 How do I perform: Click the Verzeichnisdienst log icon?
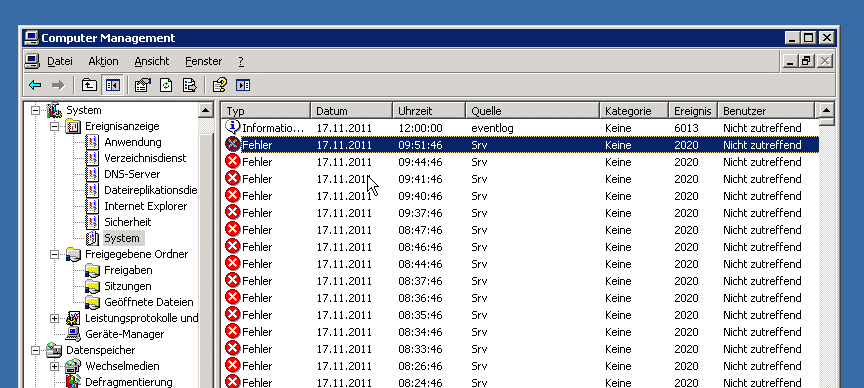pyautogui.click(x=93, y=158)
